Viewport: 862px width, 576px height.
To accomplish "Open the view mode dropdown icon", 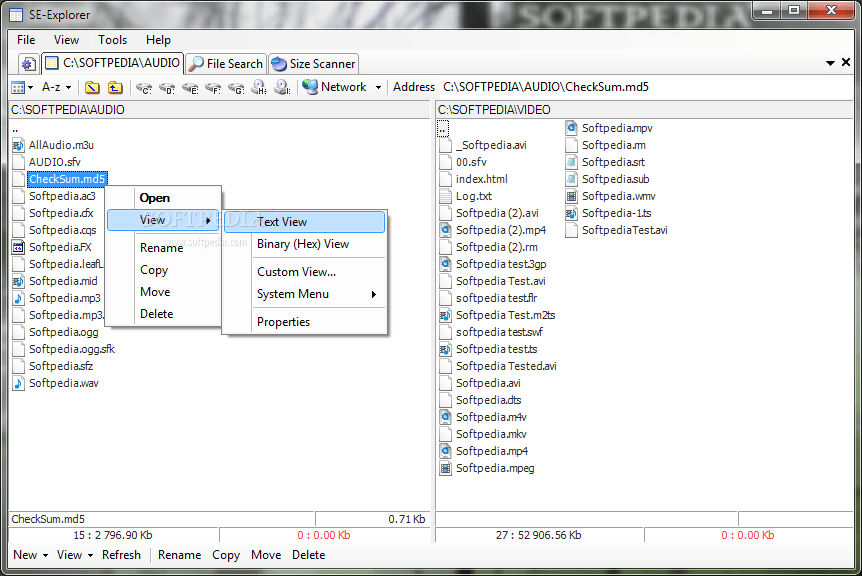I will (x=22, y=87).
